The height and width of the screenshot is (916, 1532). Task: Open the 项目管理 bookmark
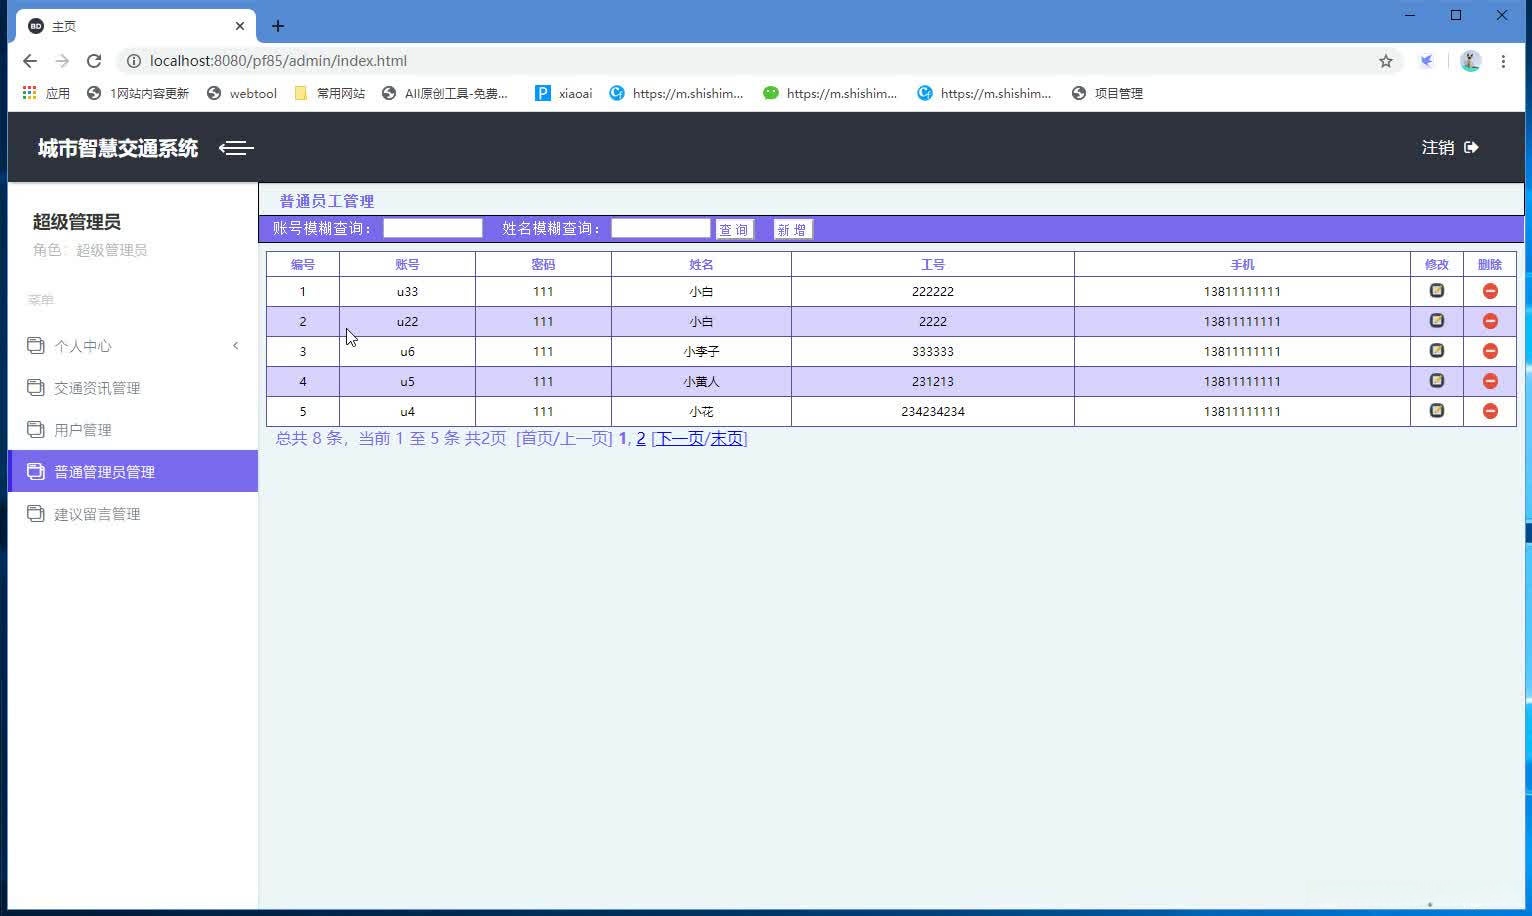coord(1107,93)
